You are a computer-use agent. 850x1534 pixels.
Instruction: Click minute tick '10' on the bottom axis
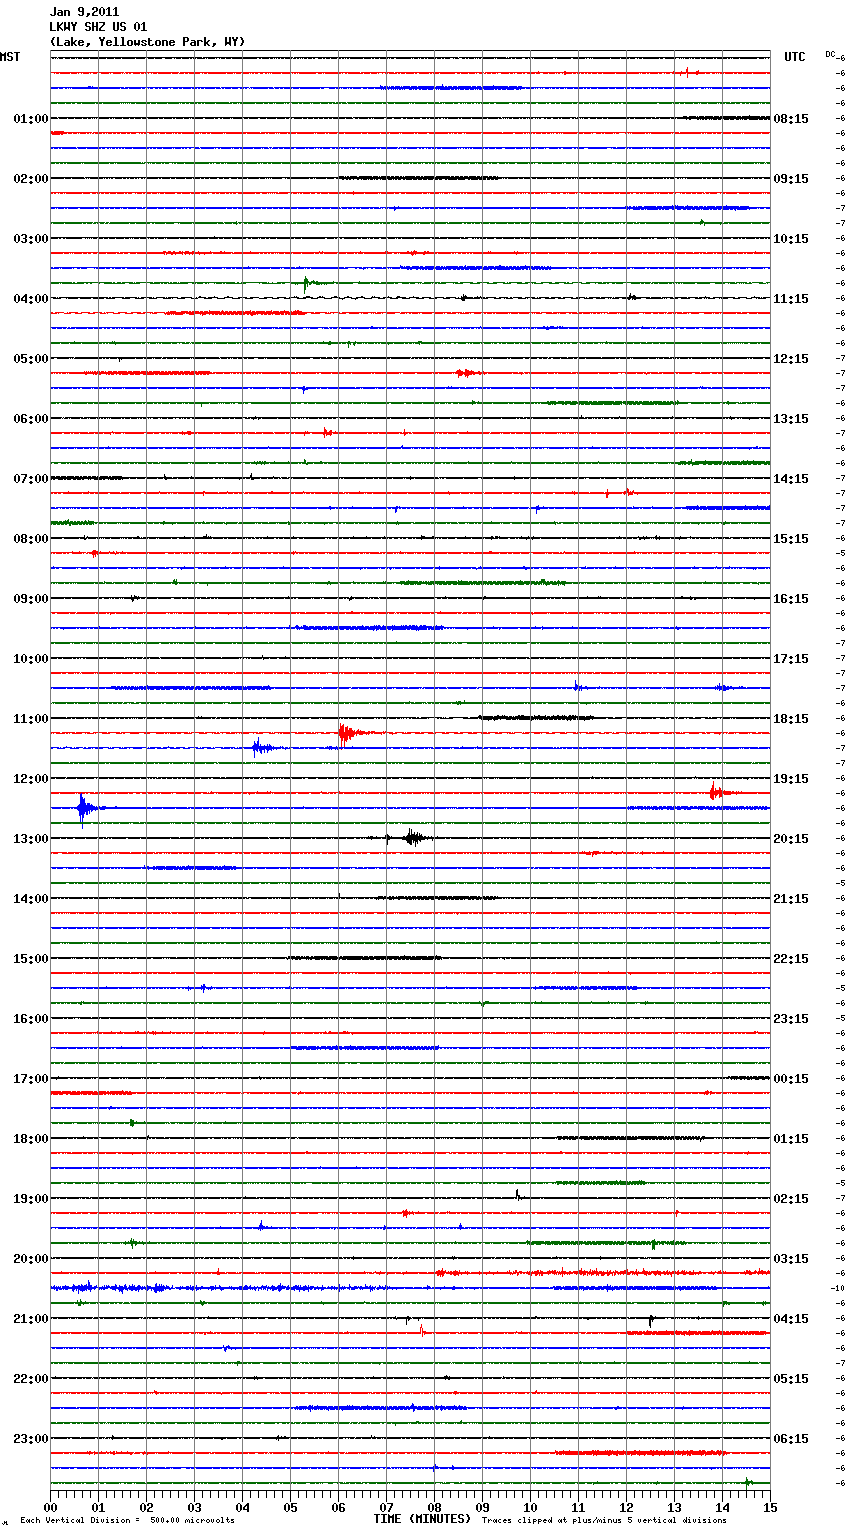point(530,1507)
